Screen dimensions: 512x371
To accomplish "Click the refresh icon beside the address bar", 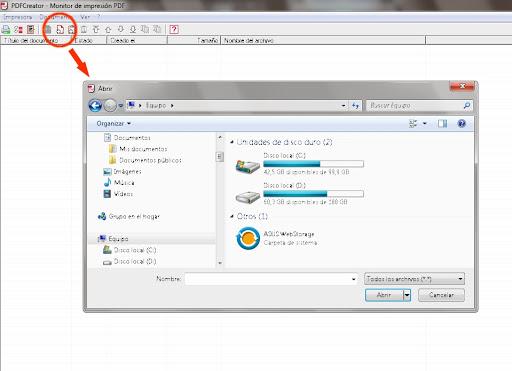I will [355, 106].
